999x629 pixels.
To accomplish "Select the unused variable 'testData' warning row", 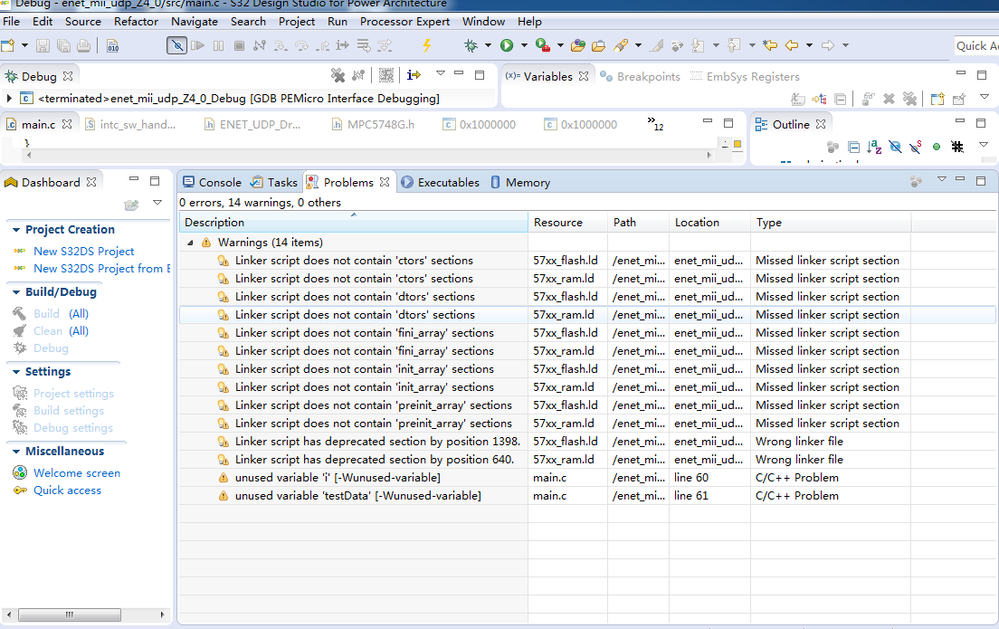I will pos(357,496).
